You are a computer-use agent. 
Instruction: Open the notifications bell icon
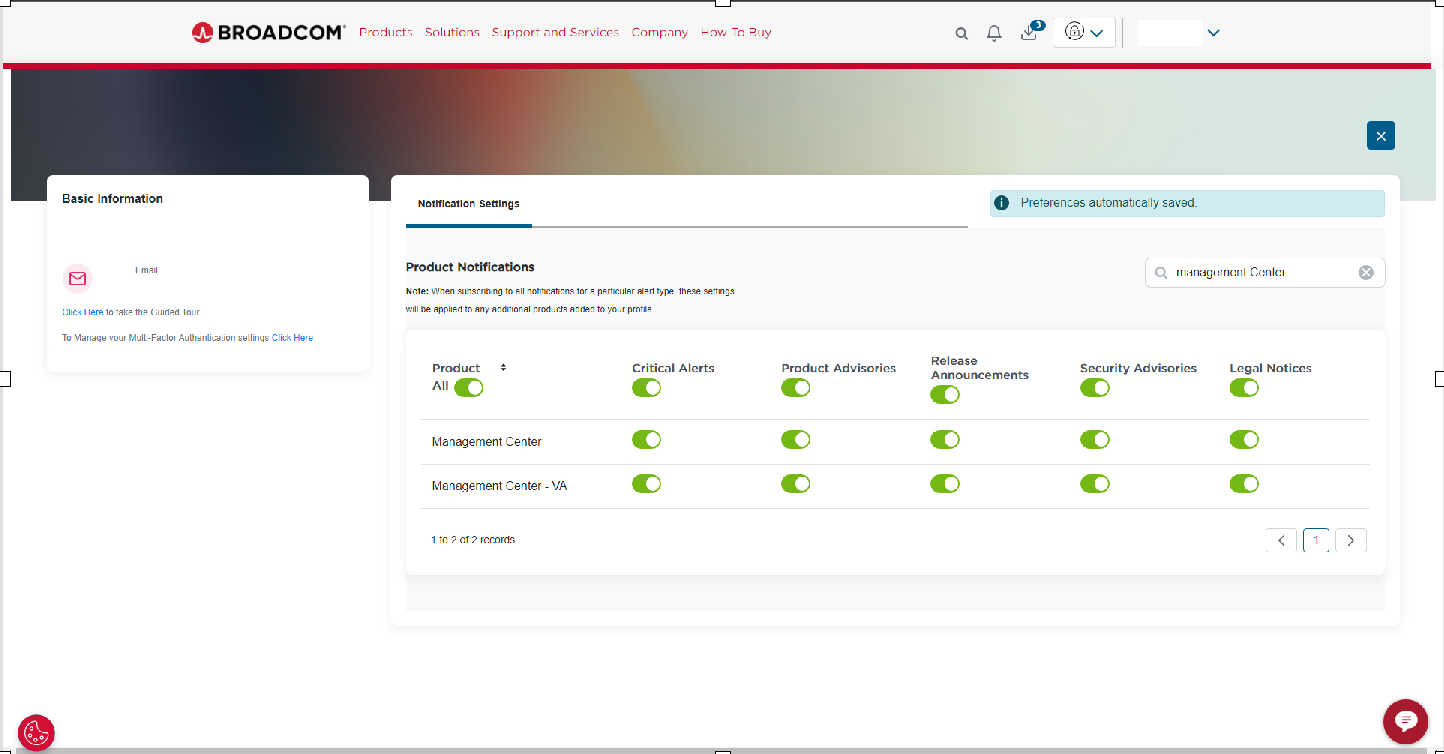coord(994,33)
